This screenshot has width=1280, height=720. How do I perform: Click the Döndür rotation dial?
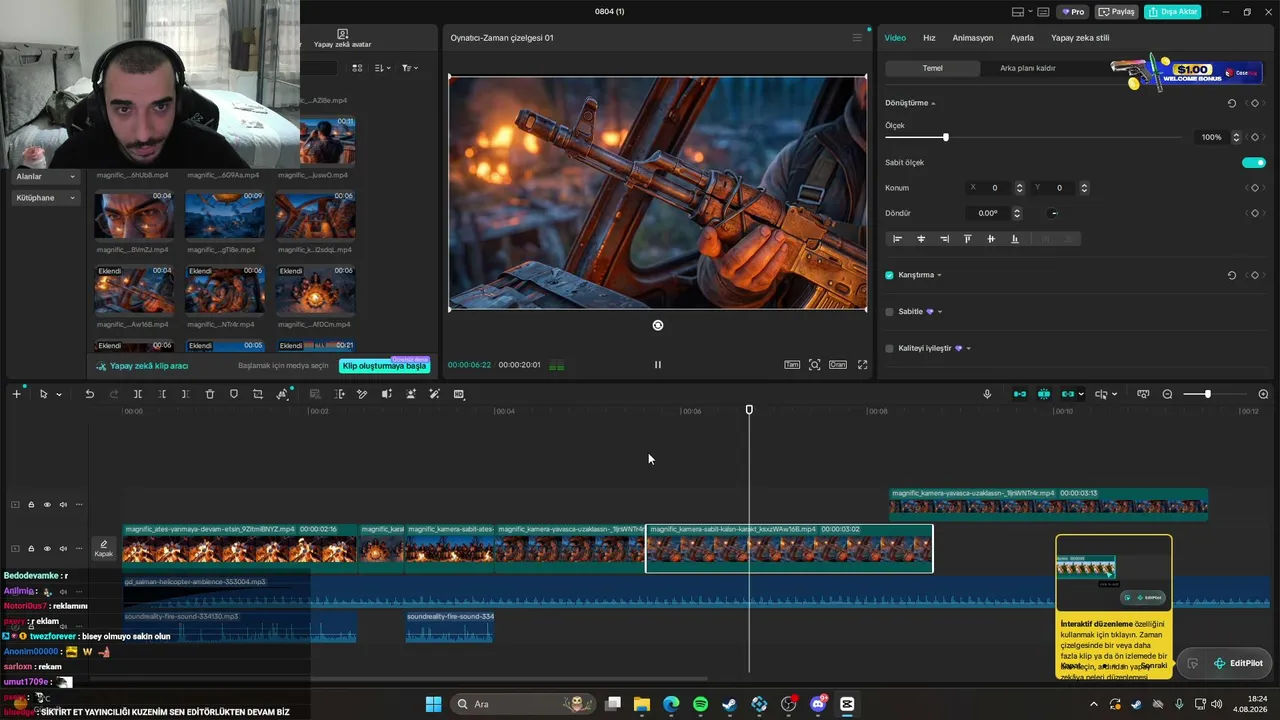click(x=1053, y=213)
